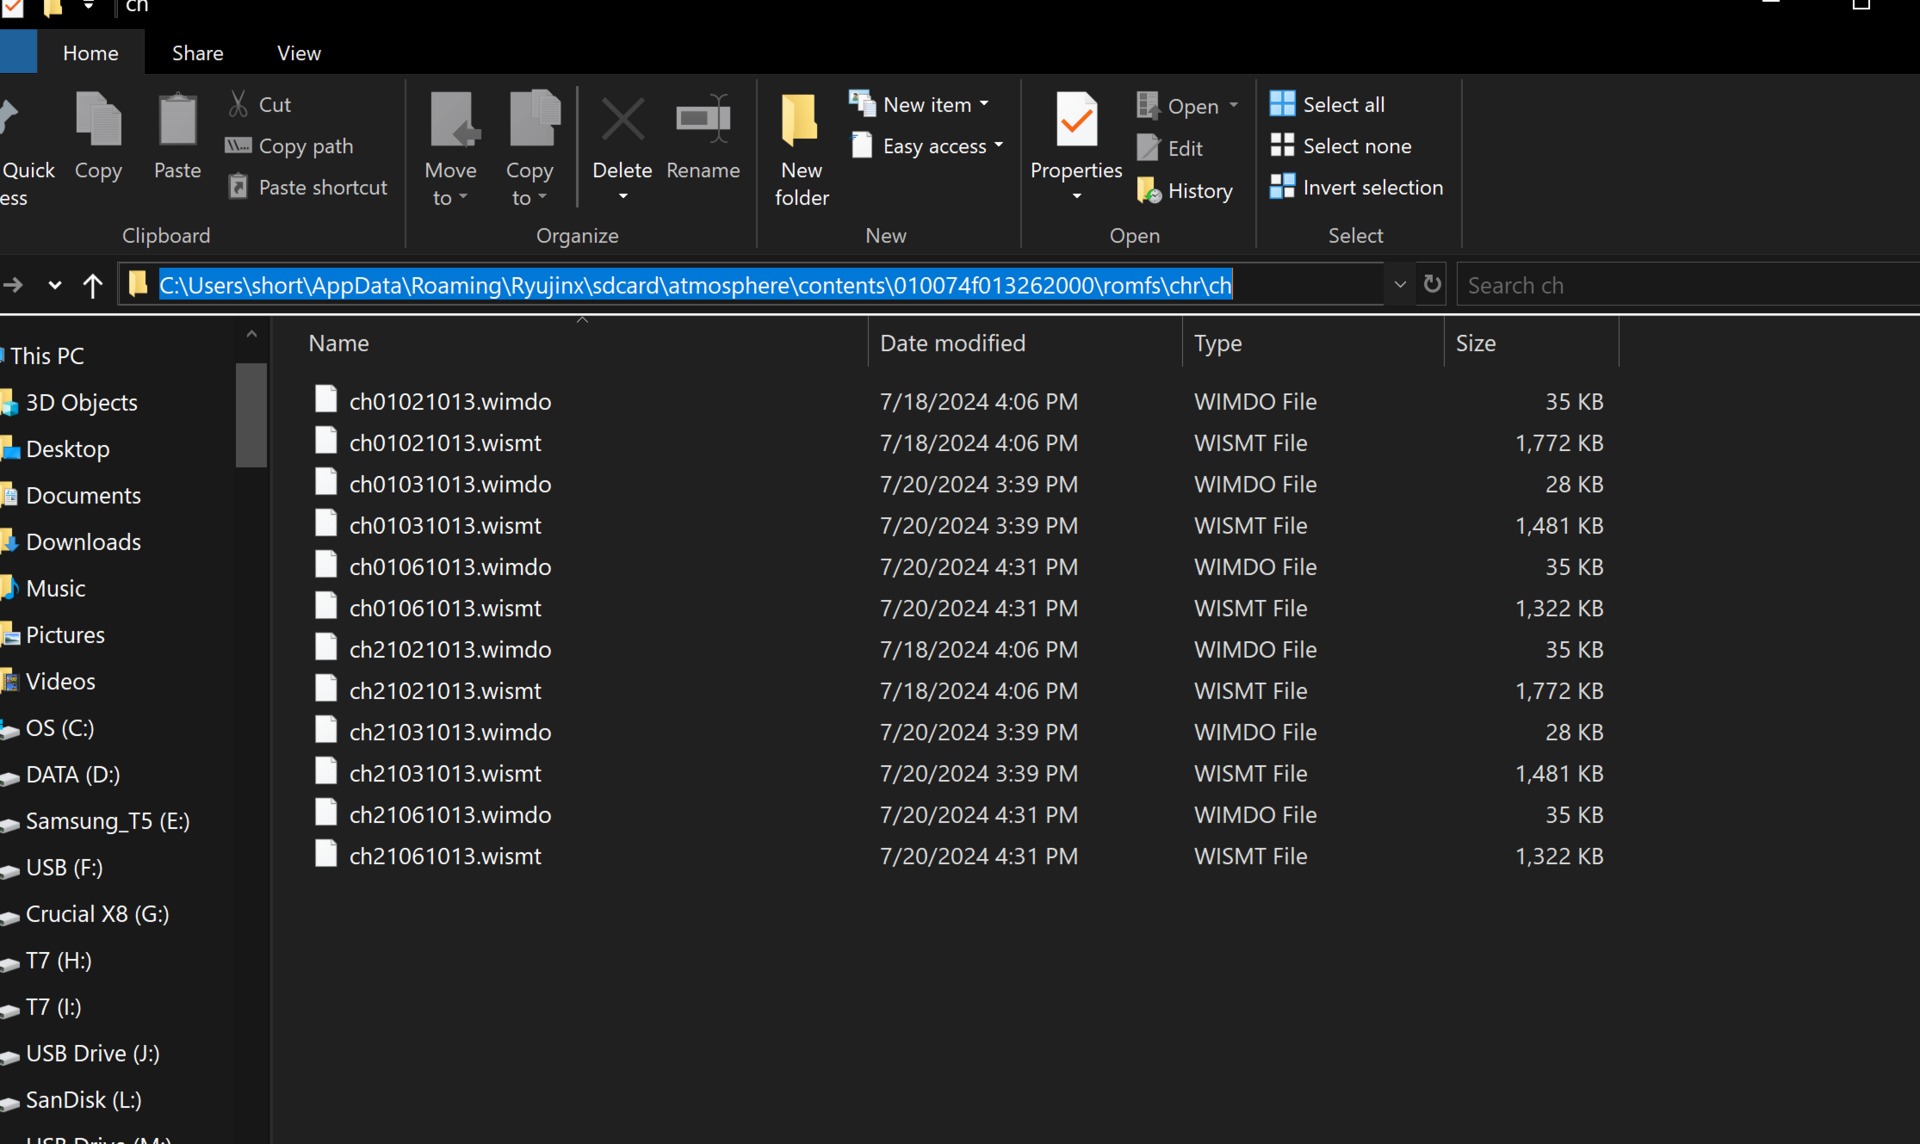Image resolution: width=1920 pixels, height=1144 pixels.
Task: Click Copy path in ribbon
Action: pos(290,146)
